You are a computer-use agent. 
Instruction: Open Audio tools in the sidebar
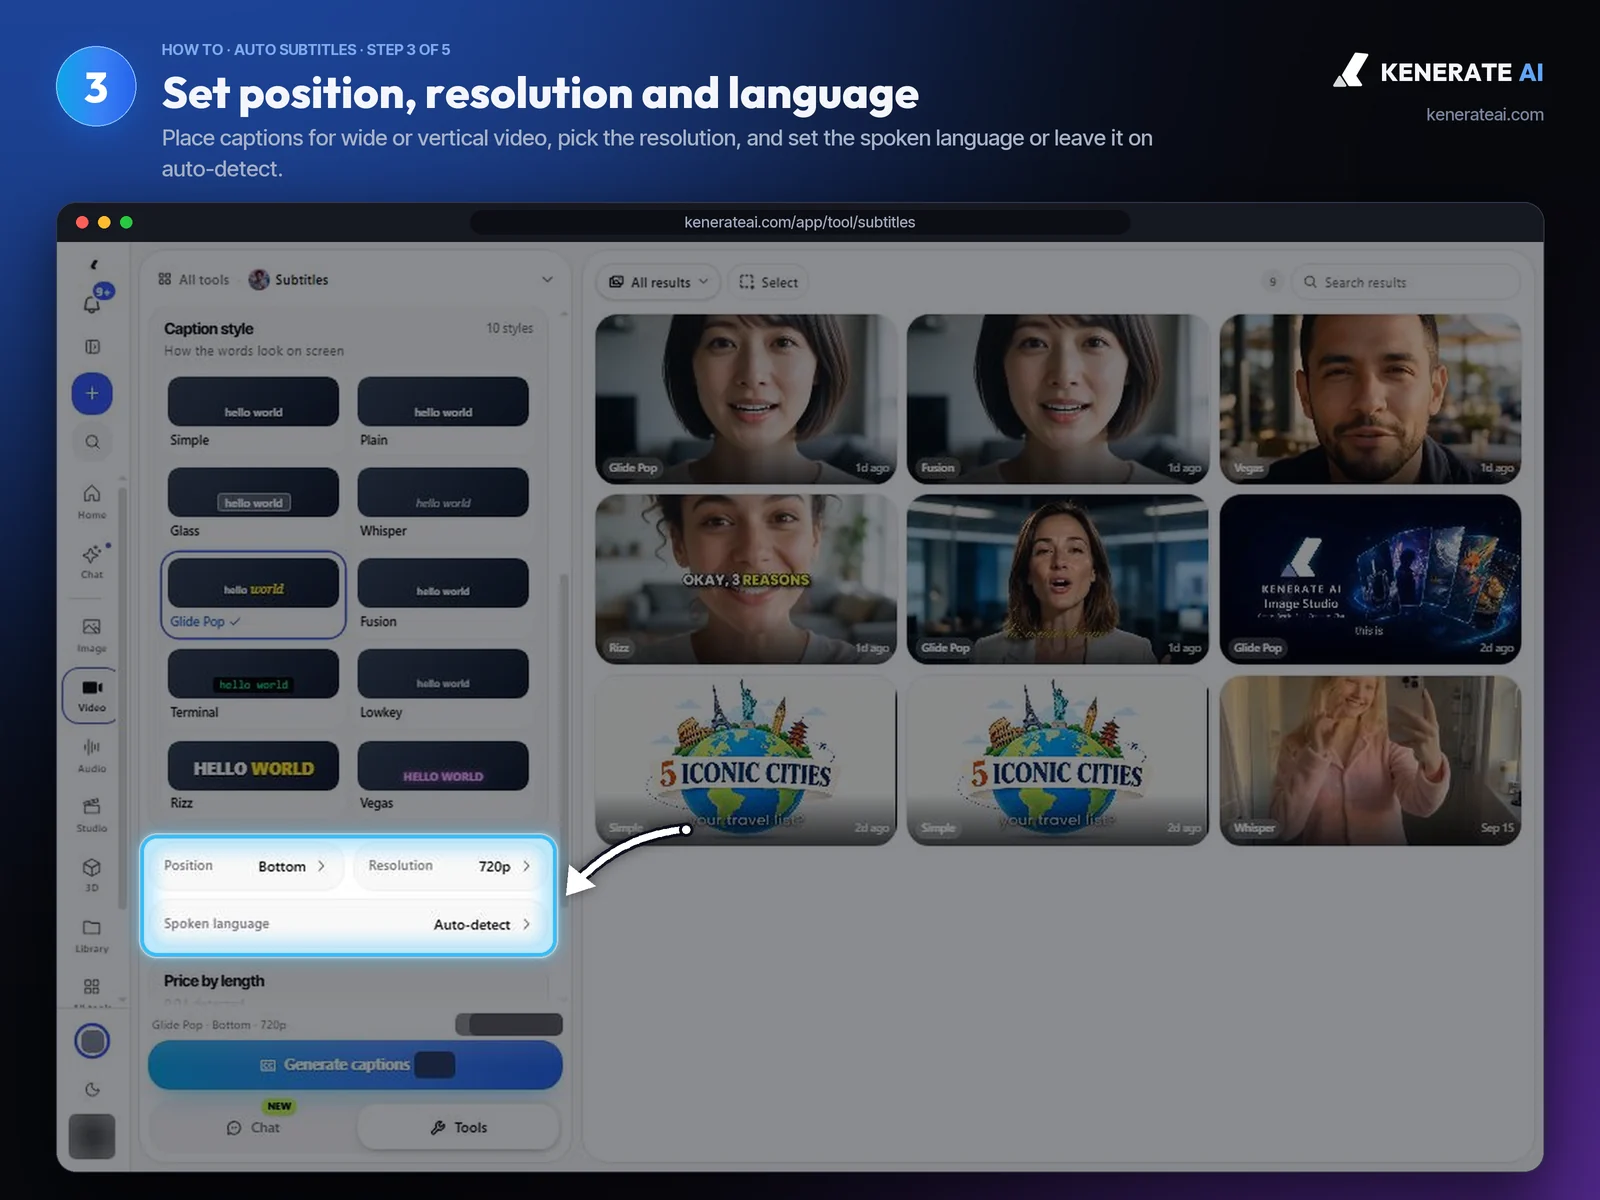92,755
